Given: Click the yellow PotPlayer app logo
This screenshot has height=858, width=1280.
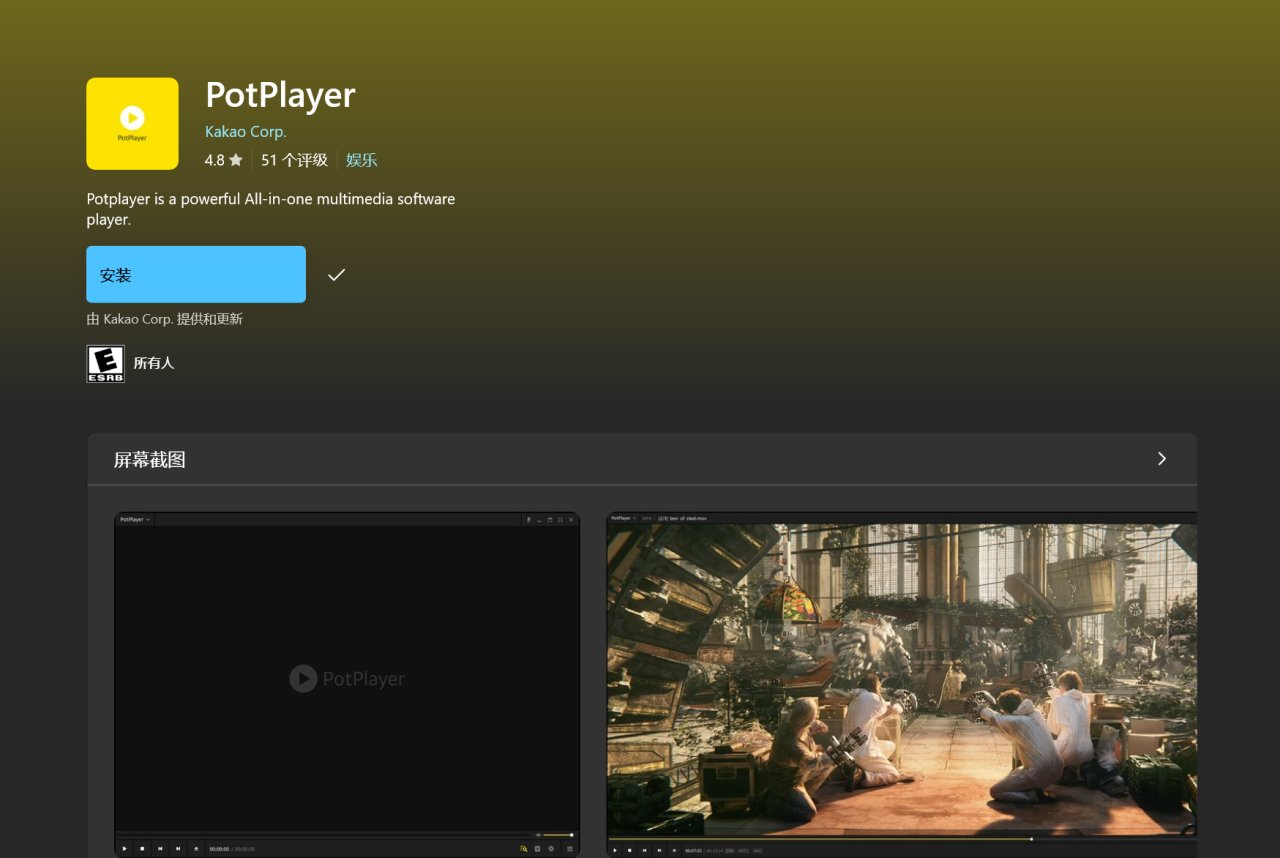Looking at the screenshot, I should point(132,124).
